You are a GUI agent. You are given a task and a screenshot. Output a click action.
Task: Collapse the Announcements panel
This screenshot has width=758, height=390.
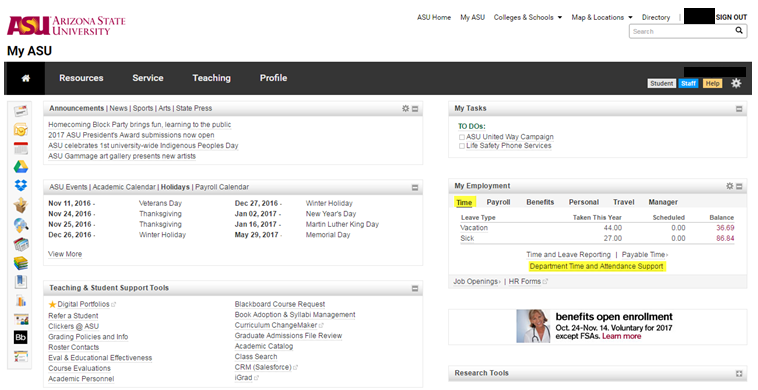click(x=415, y=109)
